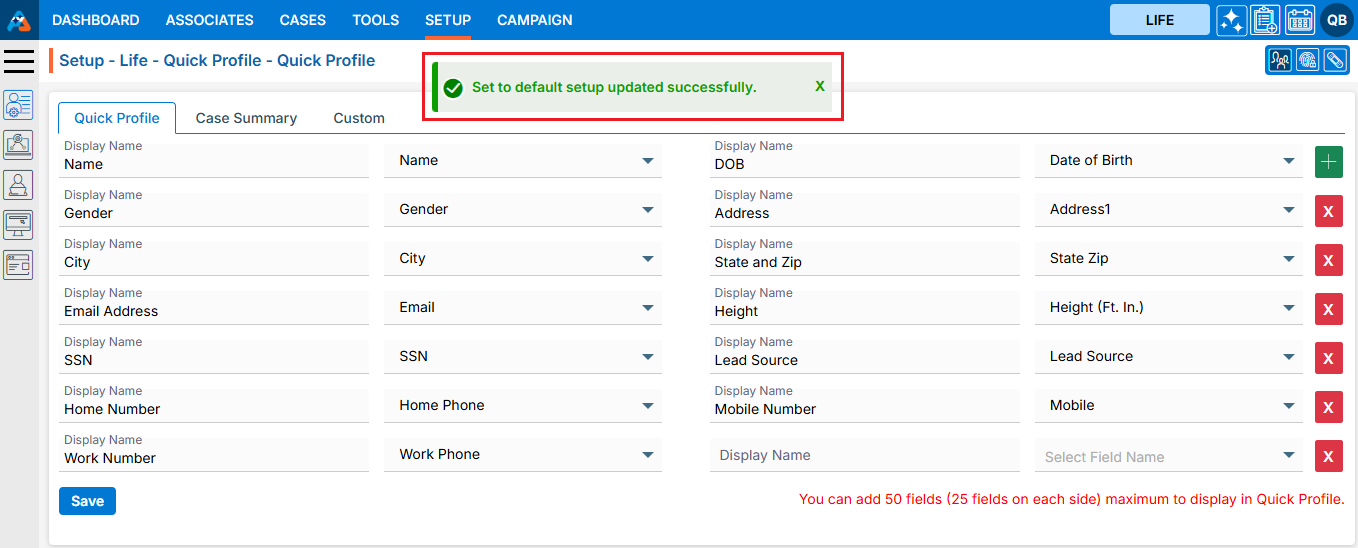Open the CAMPAIGN menu
Image resolution: width=1358 pixels, height=548 pixels.
(535, 20)
